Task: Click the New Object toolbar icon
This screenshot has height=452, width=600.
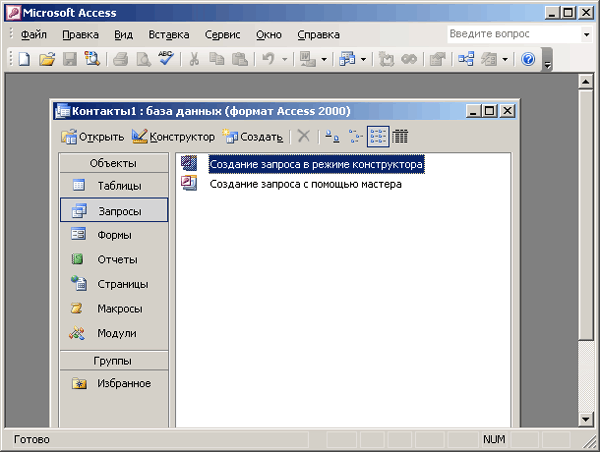Action: [489, 59]
